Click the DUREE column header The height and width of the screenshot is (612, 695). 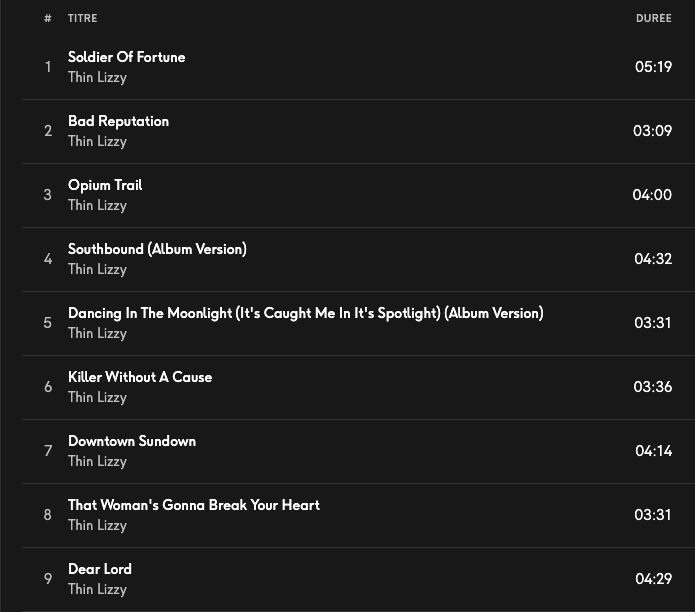(653, 18)
